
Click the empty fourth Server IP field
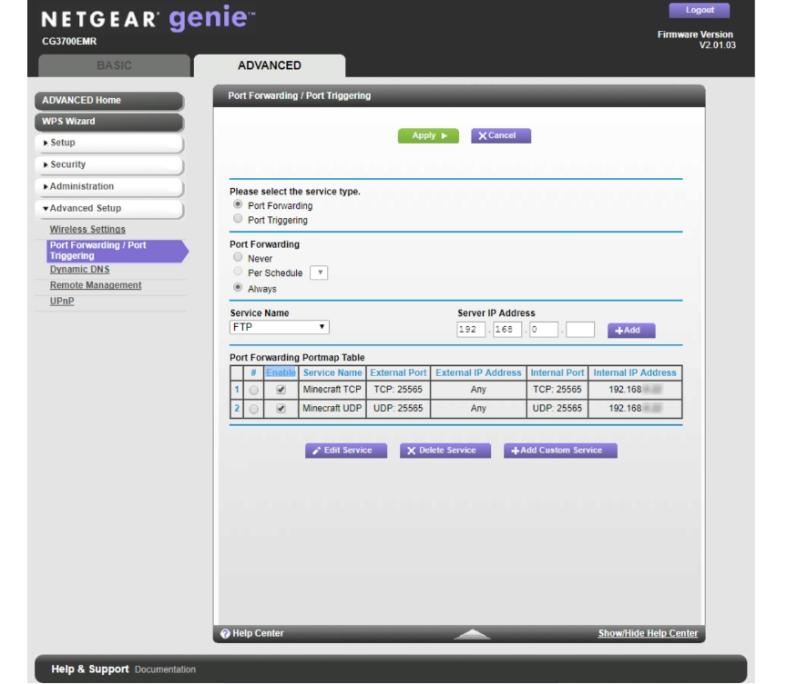coord(580,330)
